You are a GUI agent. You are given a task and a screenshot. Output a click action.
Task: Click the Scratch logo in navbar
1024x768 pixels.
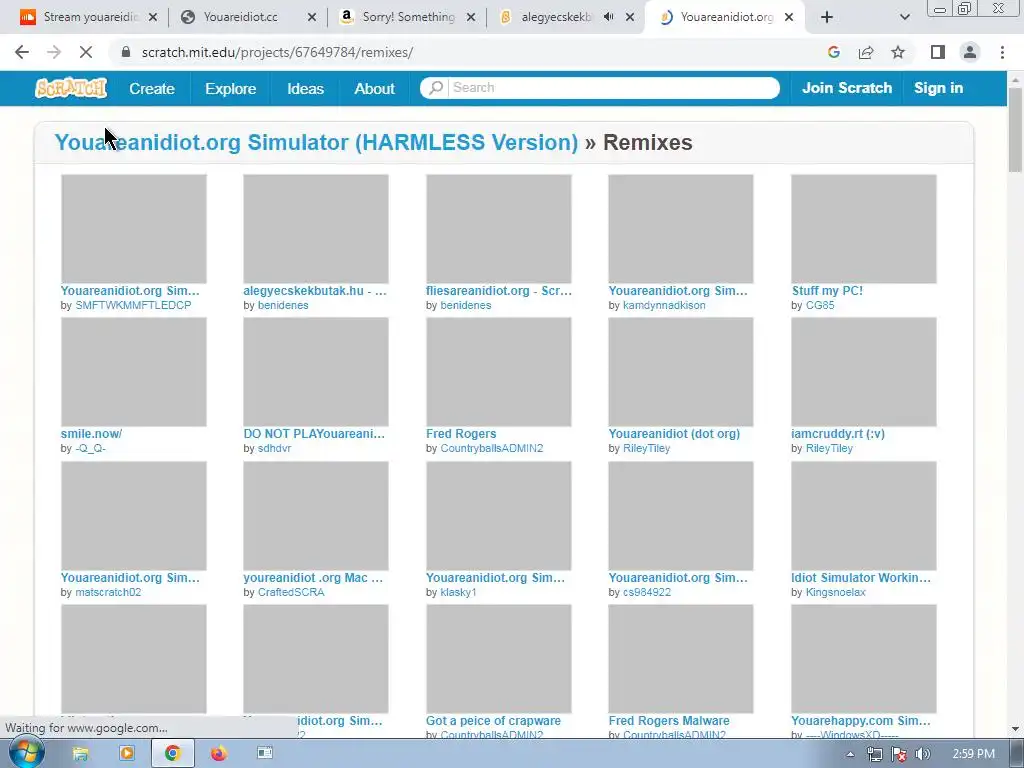(x=71, y=88)
